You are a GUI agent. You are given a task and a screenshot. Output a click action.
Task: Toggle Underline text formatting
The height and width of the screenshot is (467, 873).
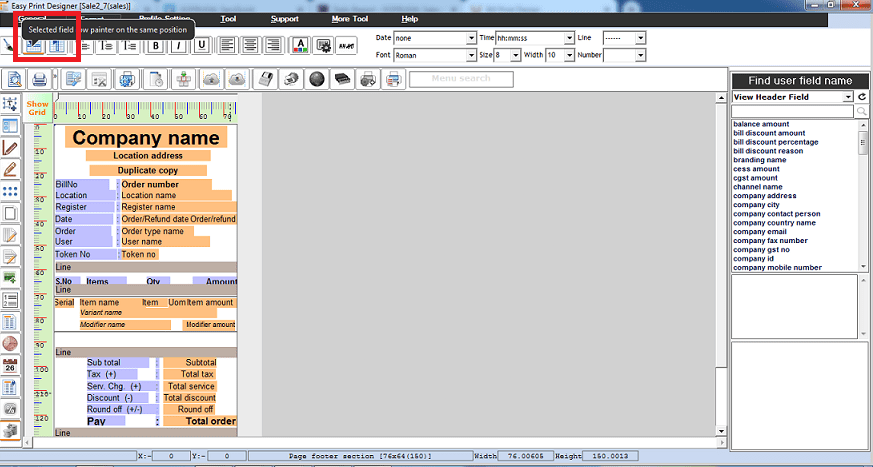pos(202,46)
